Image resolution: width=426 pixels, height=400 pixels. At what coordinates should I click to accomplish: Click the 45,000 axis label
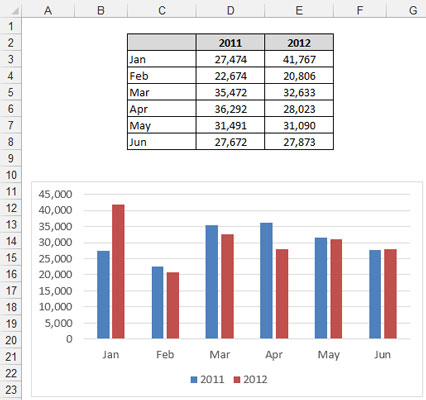coord(55,194)
